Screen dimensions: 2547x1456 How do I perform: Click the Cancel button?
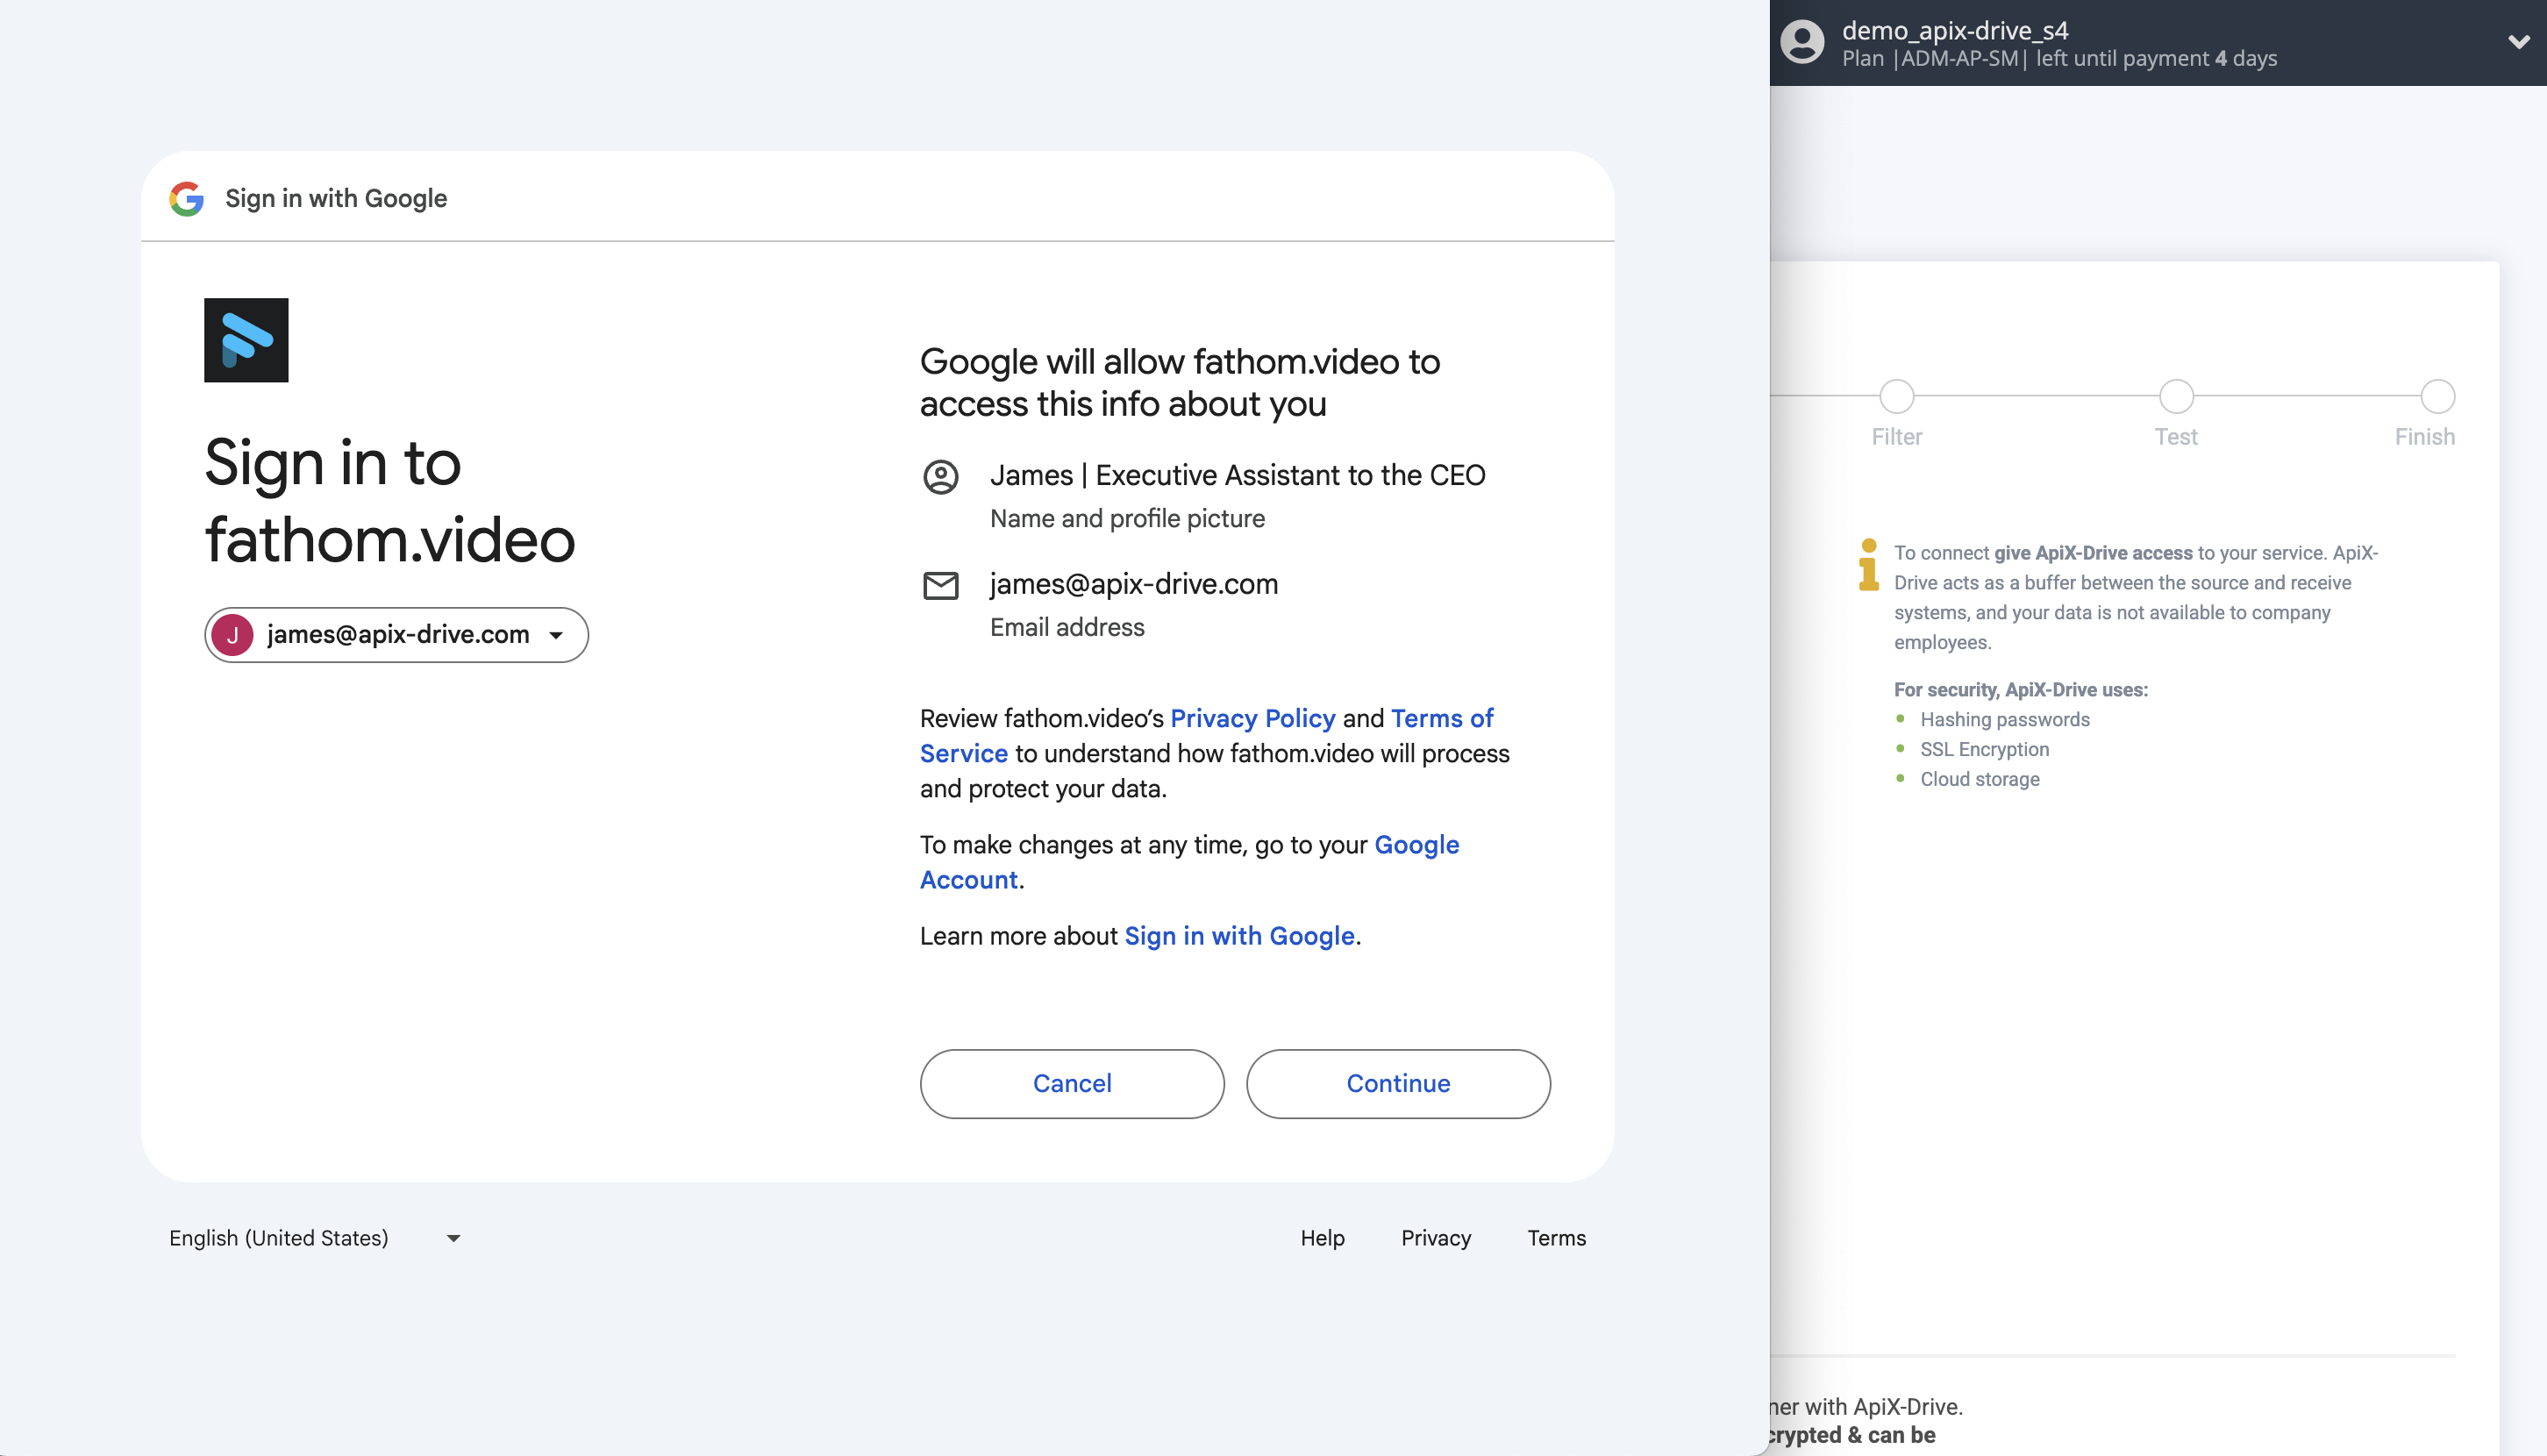click(1071, 1083)
